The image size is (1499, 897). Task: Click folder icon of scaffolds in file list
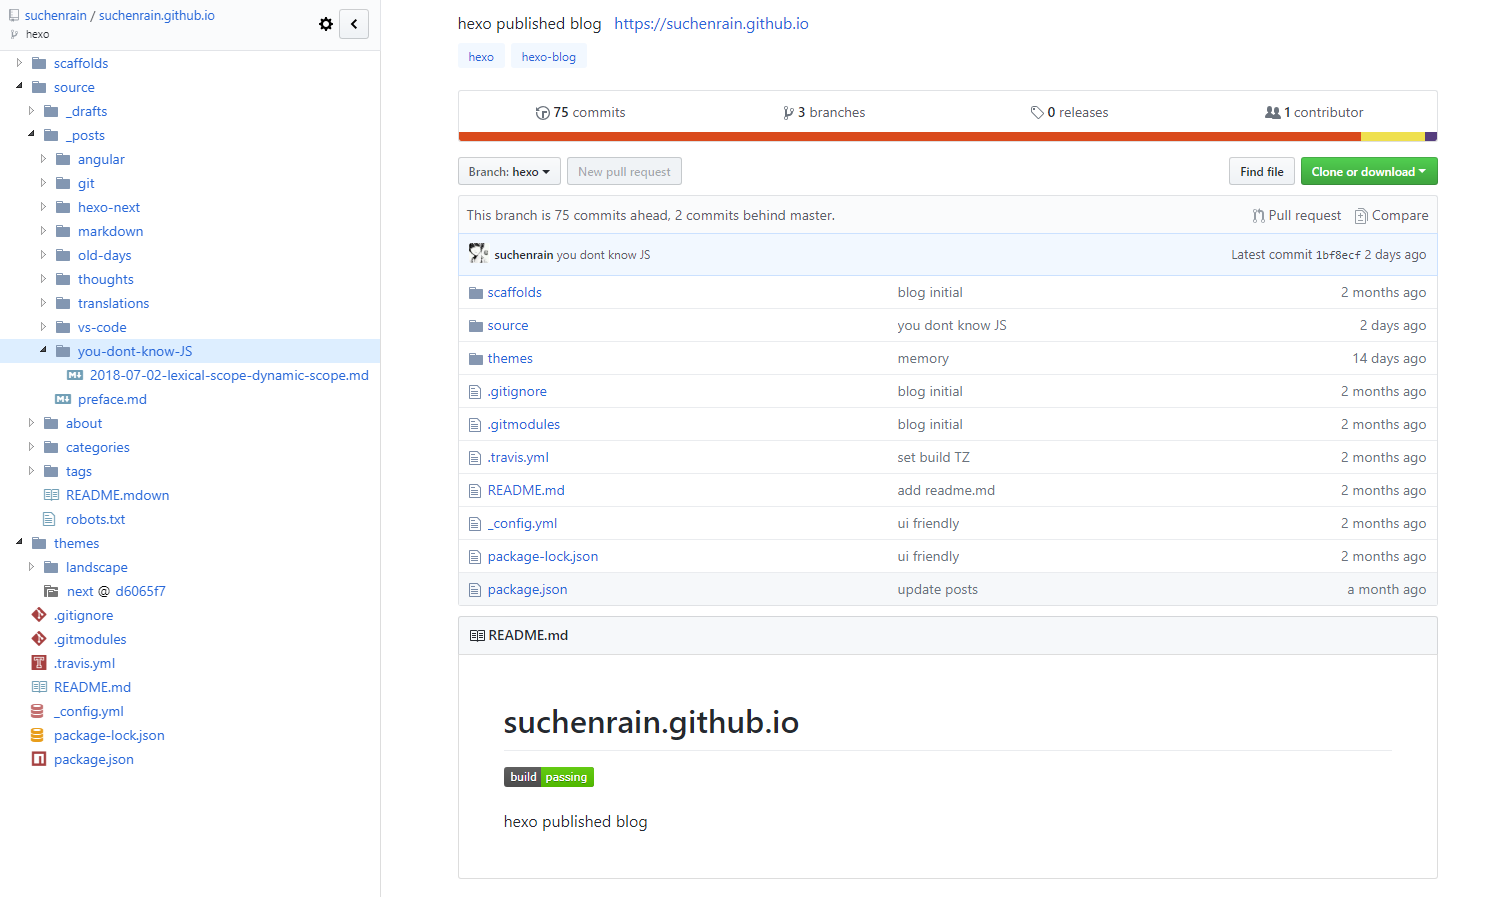pyautogui.click(x=476, y=293)
